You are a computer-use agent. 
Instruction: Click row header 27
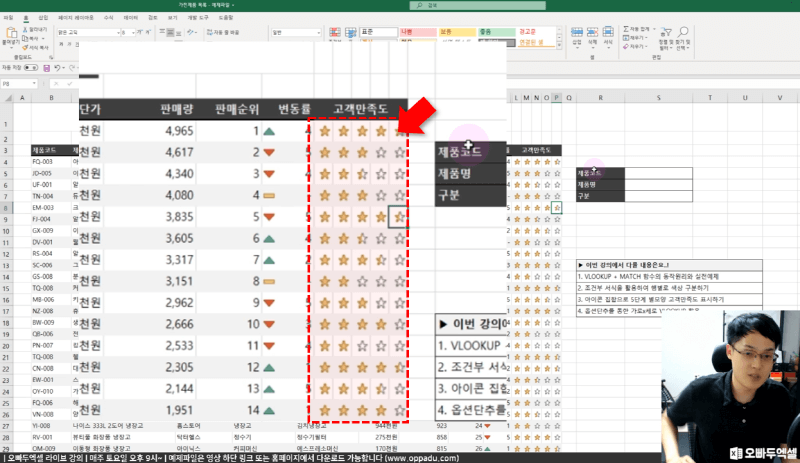tap(6, 426)
